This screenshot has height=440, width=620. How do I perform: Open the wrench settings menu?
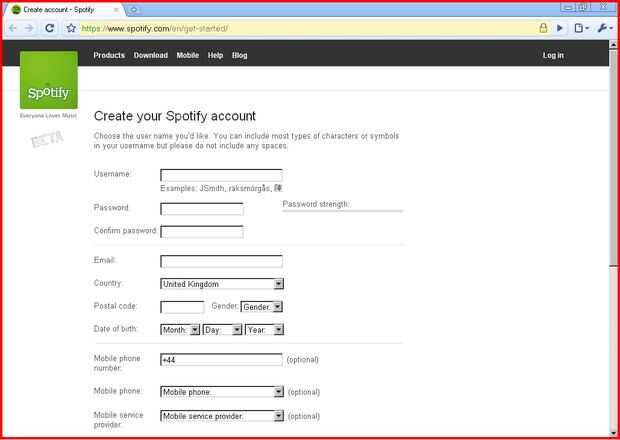[x=605, y=28]
